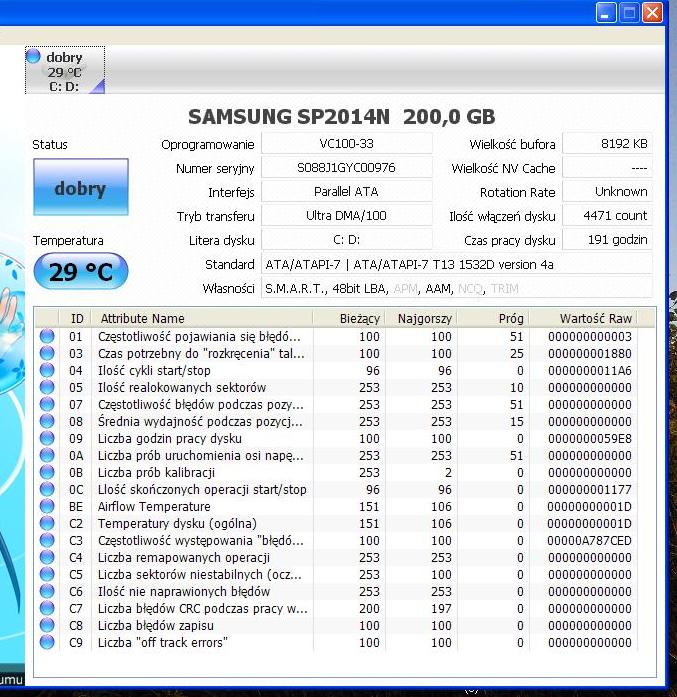Click the status orb for attribute 0C
The height and width of the screenshot is (697, 677).
pos(47,489)
